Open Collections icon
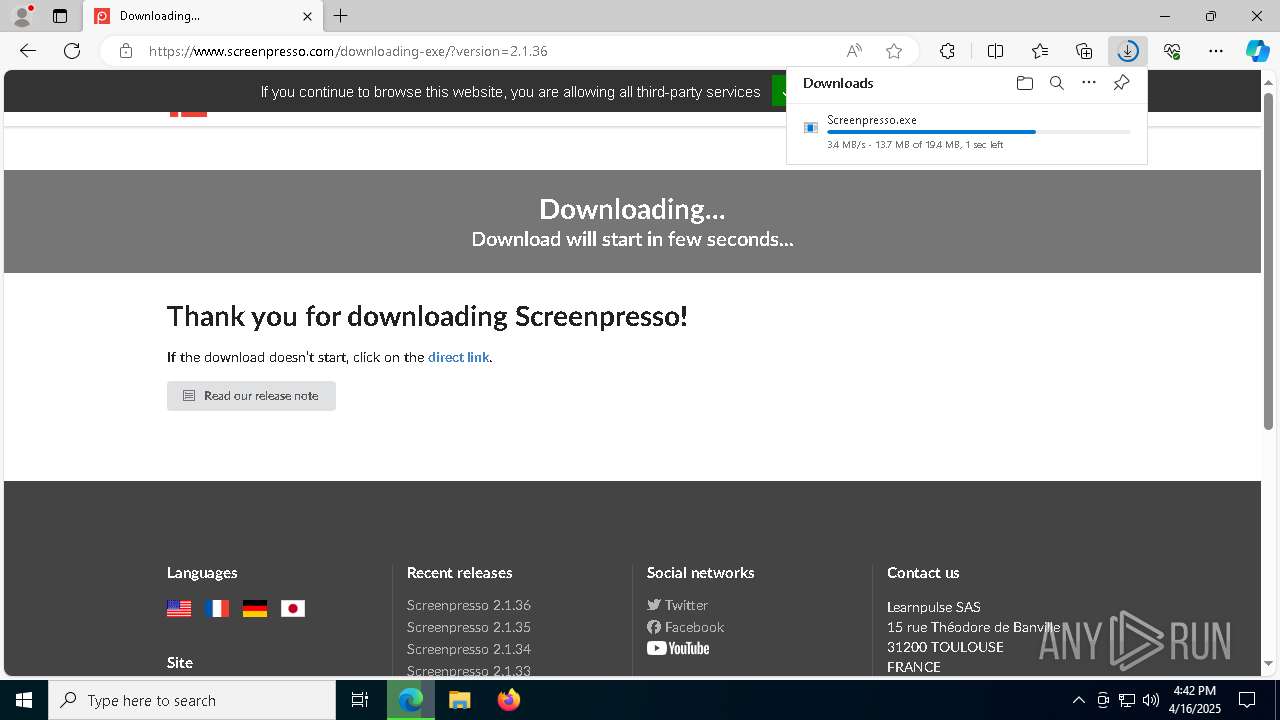This screenshot has height=720, width=1280. 1084,51
